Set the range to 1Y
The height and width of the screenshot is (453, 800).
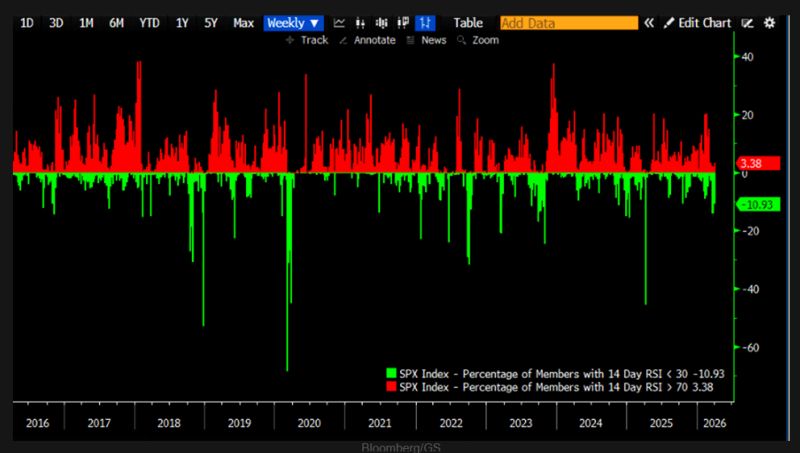click(x=182, y=22)
